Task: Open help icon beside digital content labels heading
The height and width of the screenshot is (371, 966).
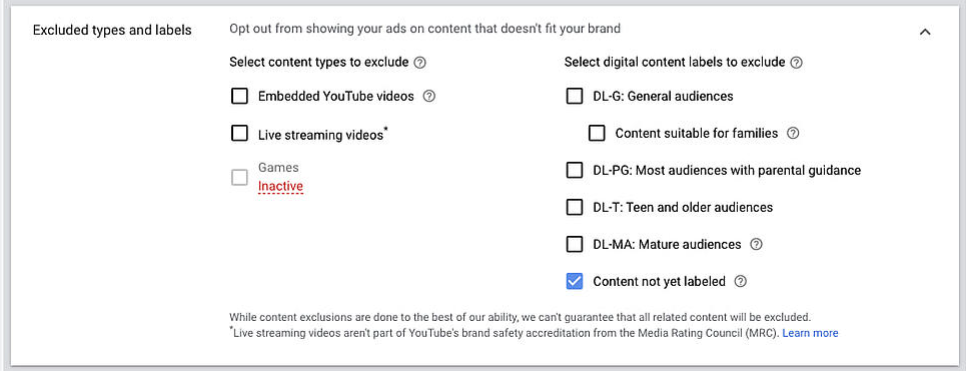Action: [796, 62]
